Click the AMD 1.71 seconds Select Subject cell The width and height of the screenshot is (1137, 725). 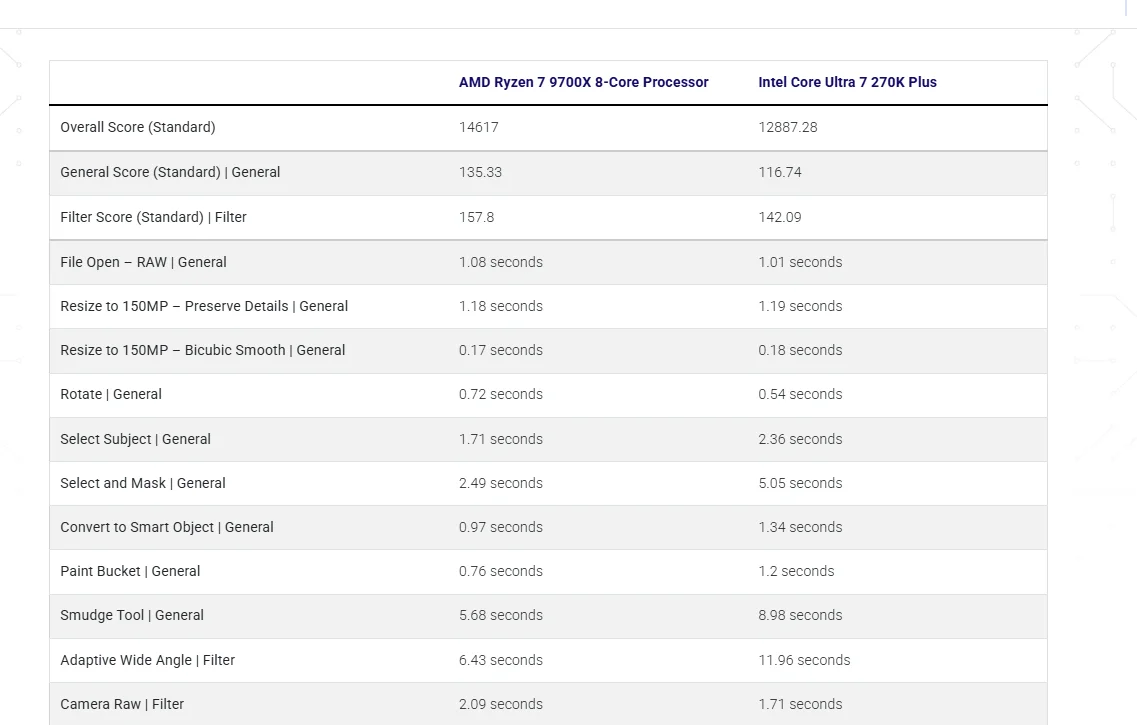500,439
